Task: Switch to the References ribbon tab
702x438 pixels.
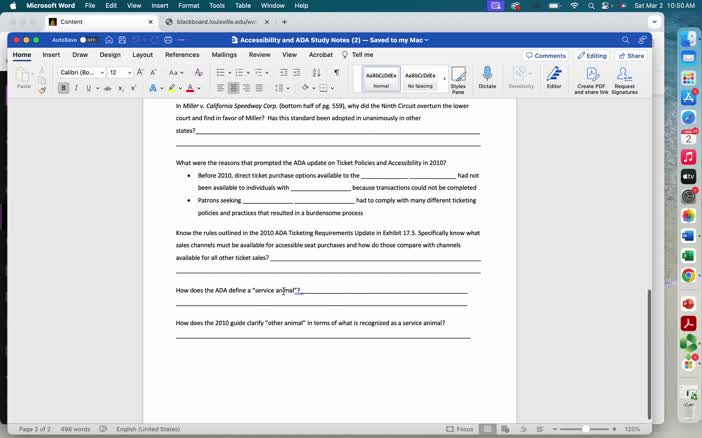Action: pos(182,55)
